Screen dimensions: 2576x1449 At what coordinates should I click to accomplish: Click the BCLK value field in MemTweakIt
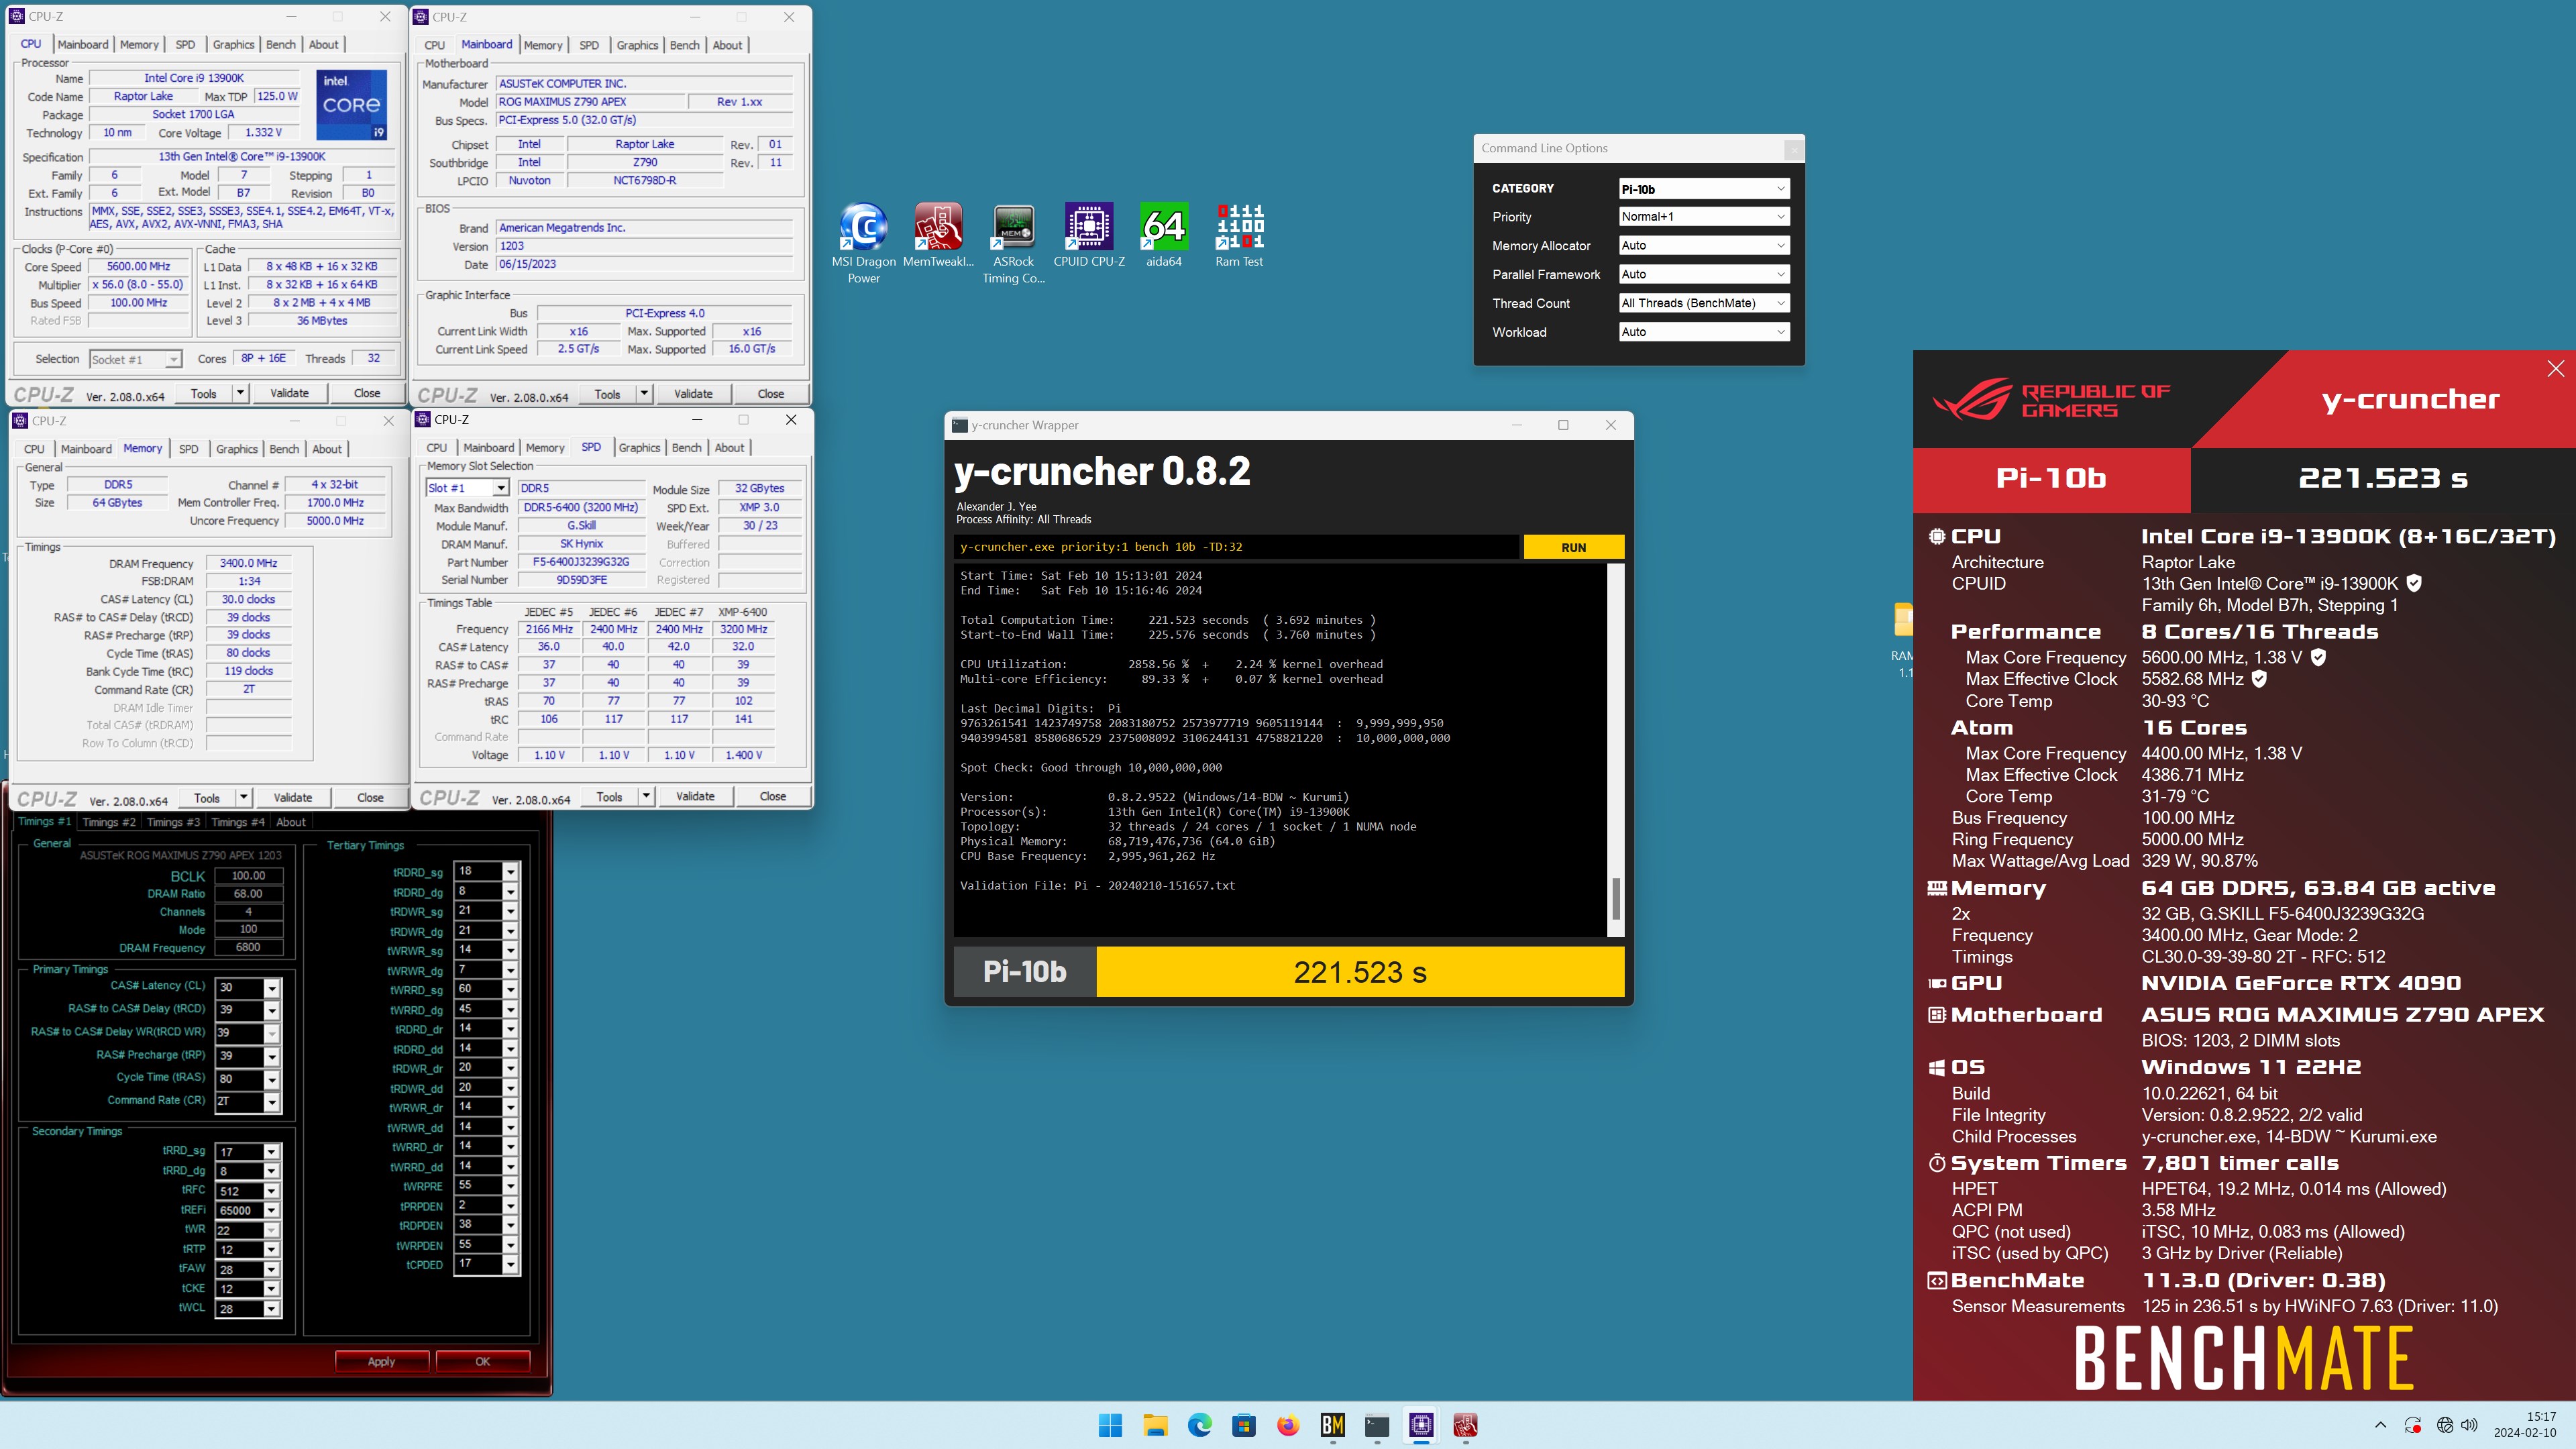248,875
